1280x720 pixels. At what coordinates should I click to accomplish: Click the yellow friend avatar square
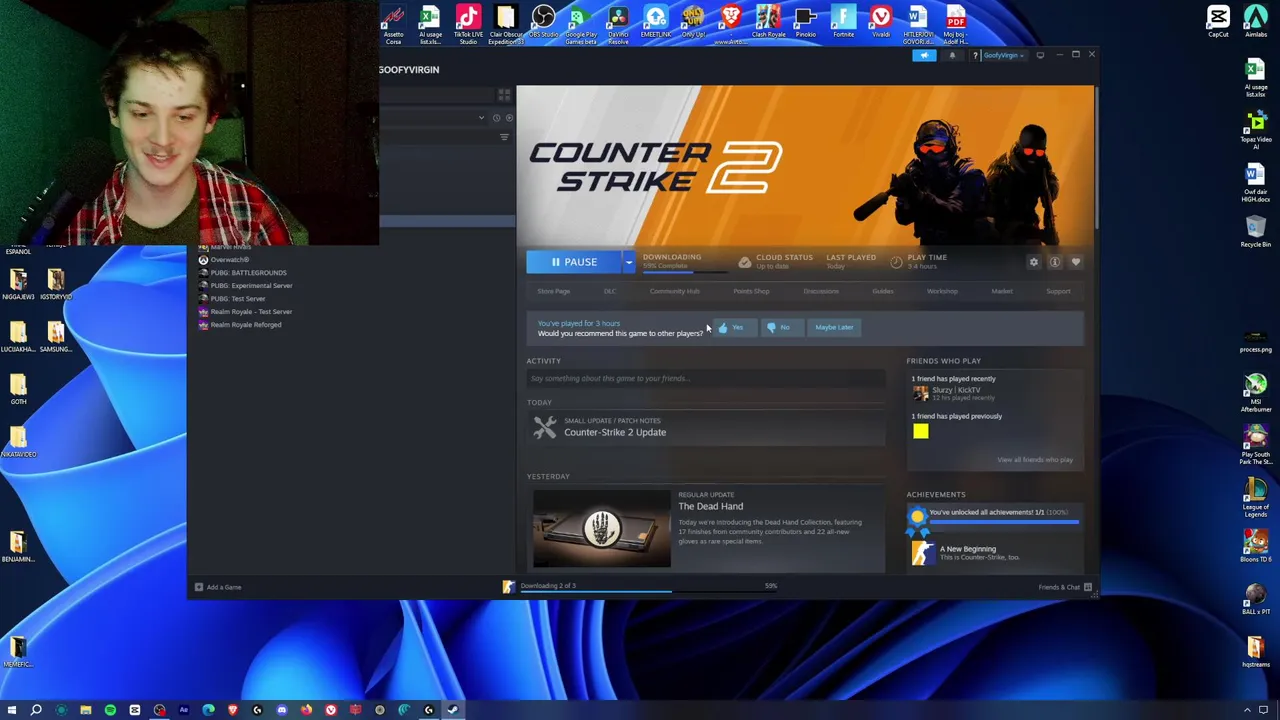[x=921, y=431]
